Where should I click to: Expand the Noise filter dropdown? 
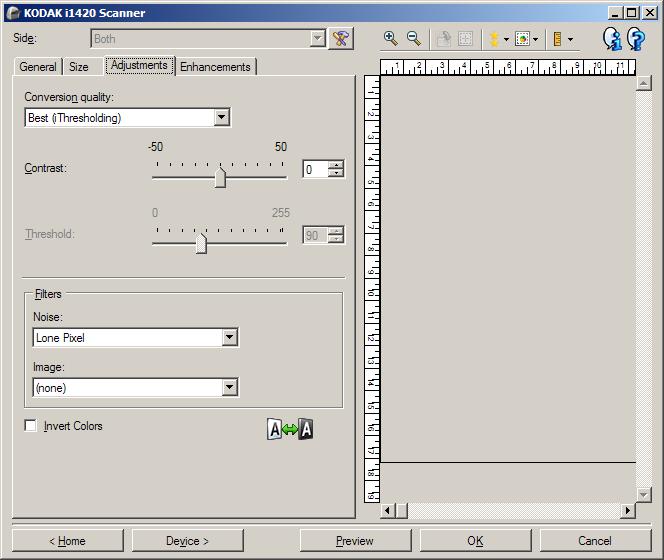(x=230, y=338)
